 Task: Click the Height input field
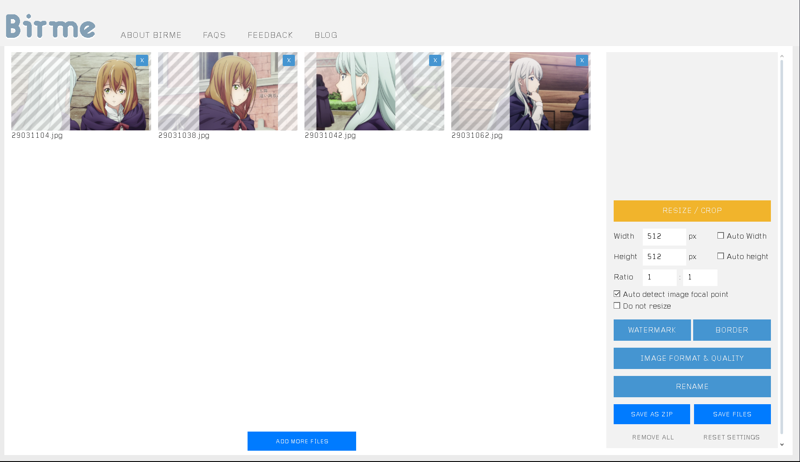tap(664, 257)
